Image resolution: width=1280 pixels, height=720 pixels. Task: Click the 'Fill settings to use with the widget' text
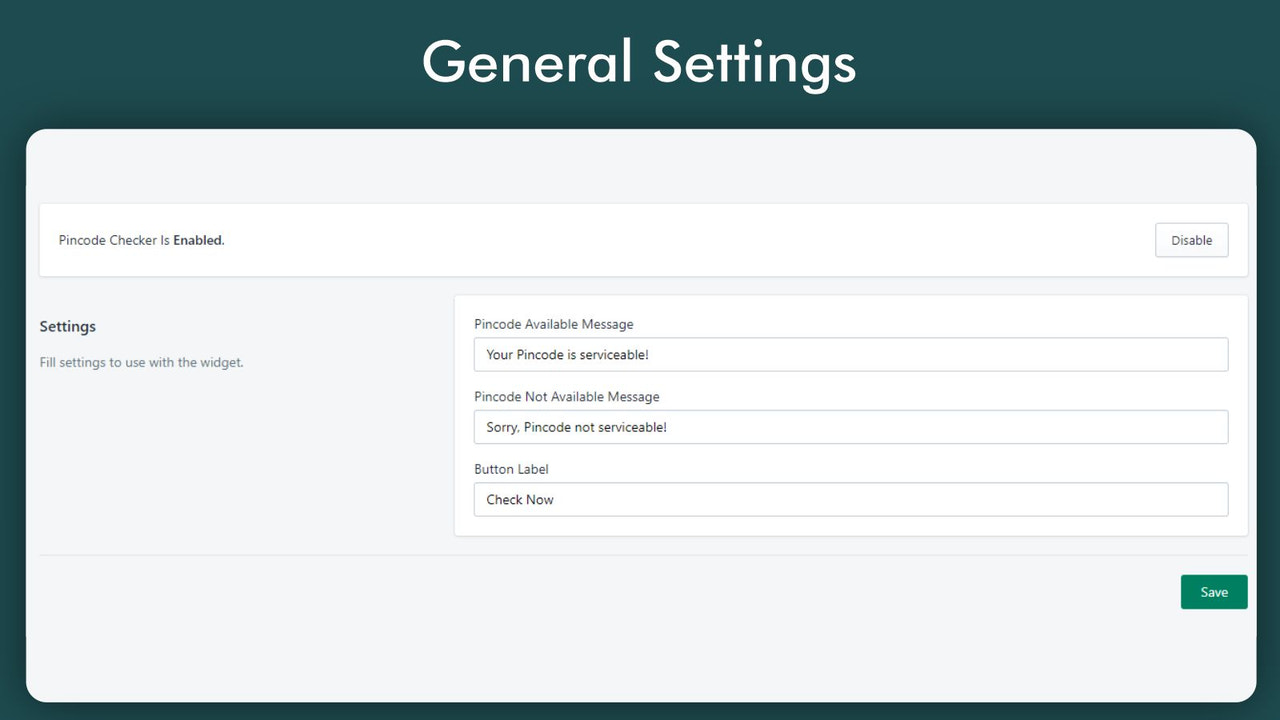[141, 362]
